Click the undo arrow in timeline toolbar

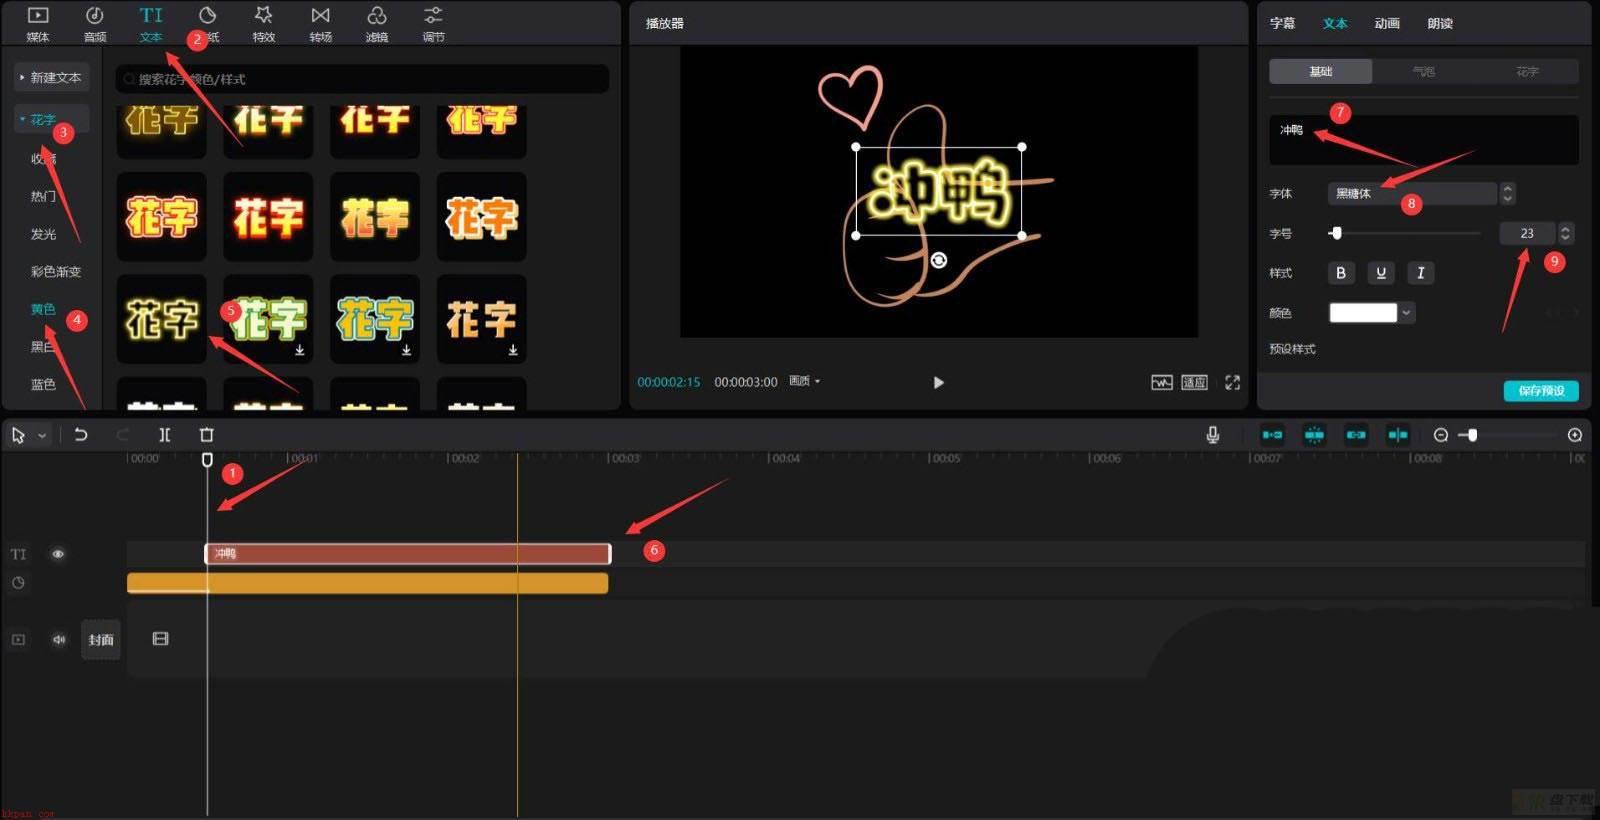pos(81,435)
